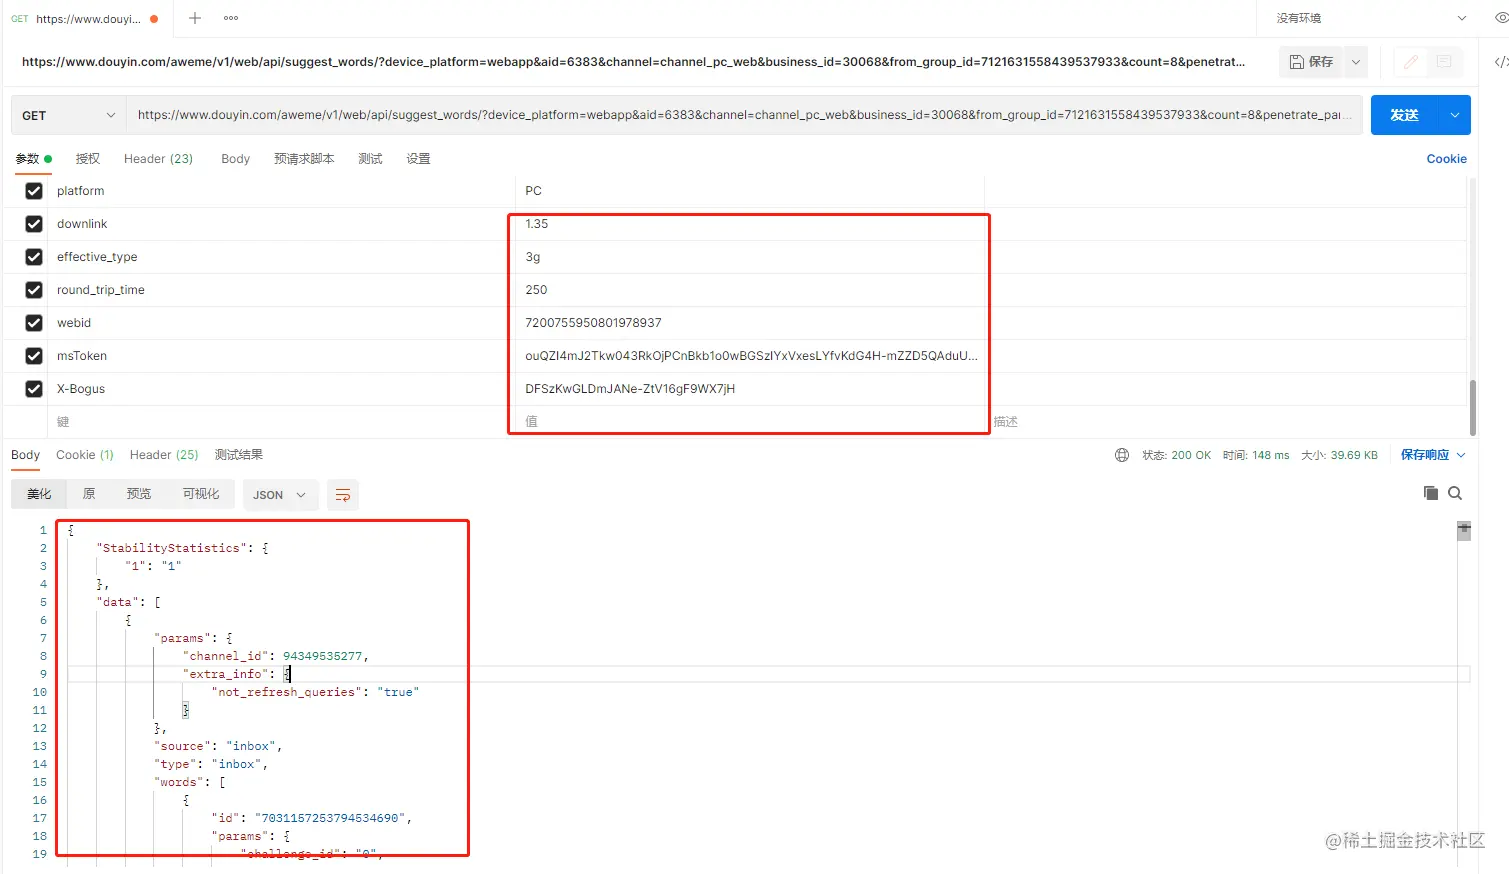Select the X-Bogus value cell
This screenshot has width=1509, height=874.
tap(750, 389)
